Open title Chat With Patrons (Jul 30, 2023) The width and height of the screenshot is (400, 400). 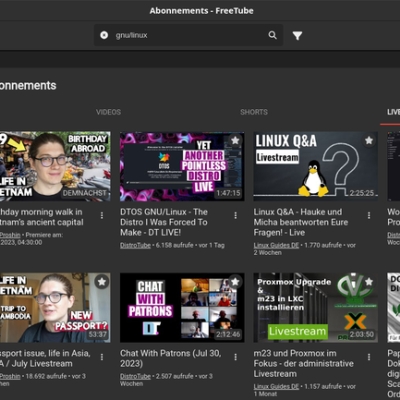pyautogui.click(x=171, y=358)
